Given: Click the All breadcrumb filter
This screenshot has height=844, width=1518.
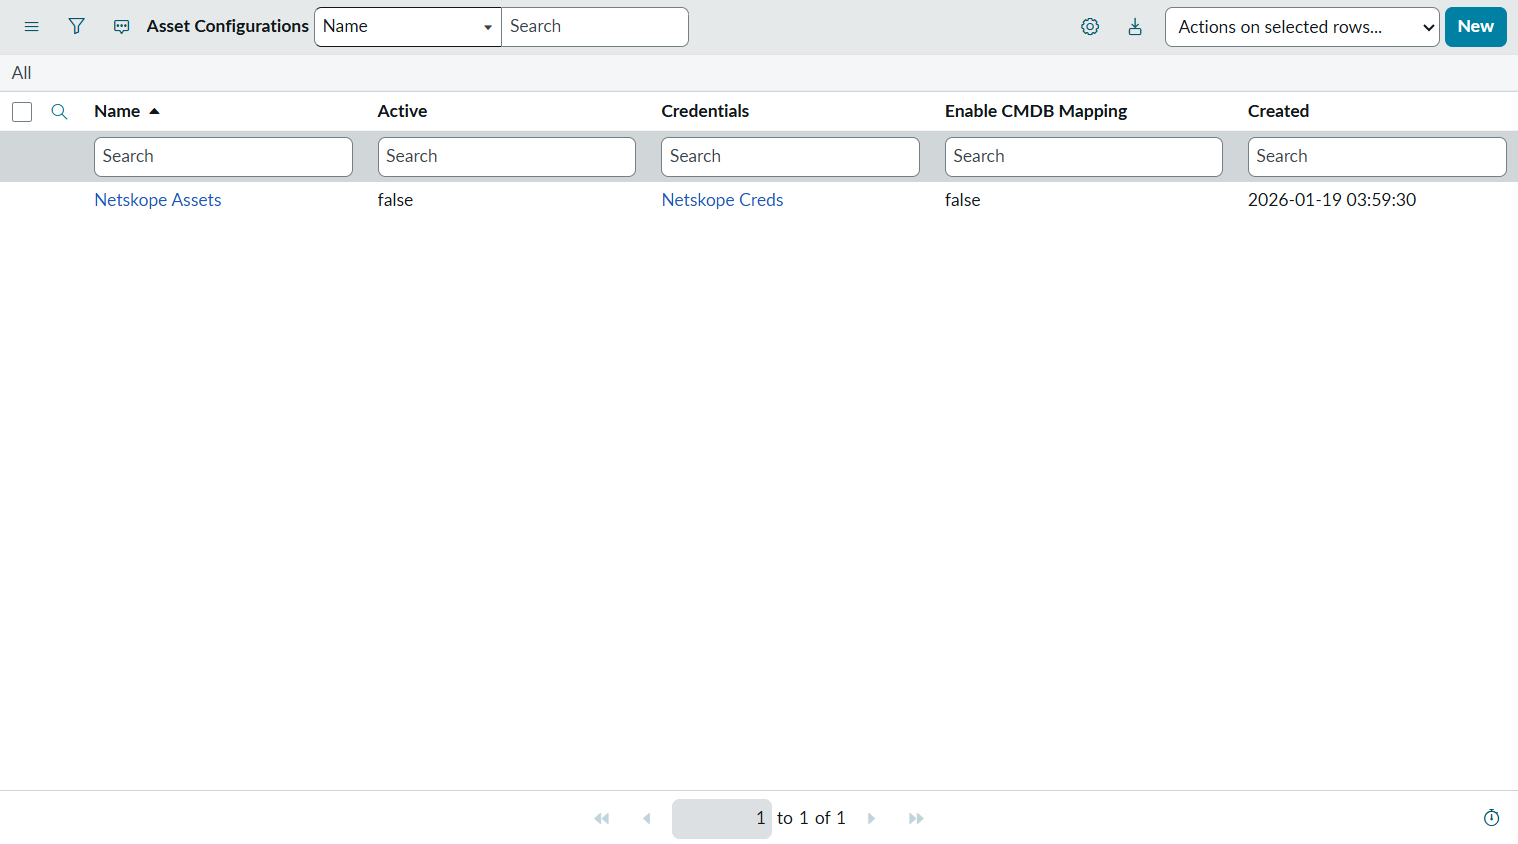Looking at the screenshot, I should (21, 73).
